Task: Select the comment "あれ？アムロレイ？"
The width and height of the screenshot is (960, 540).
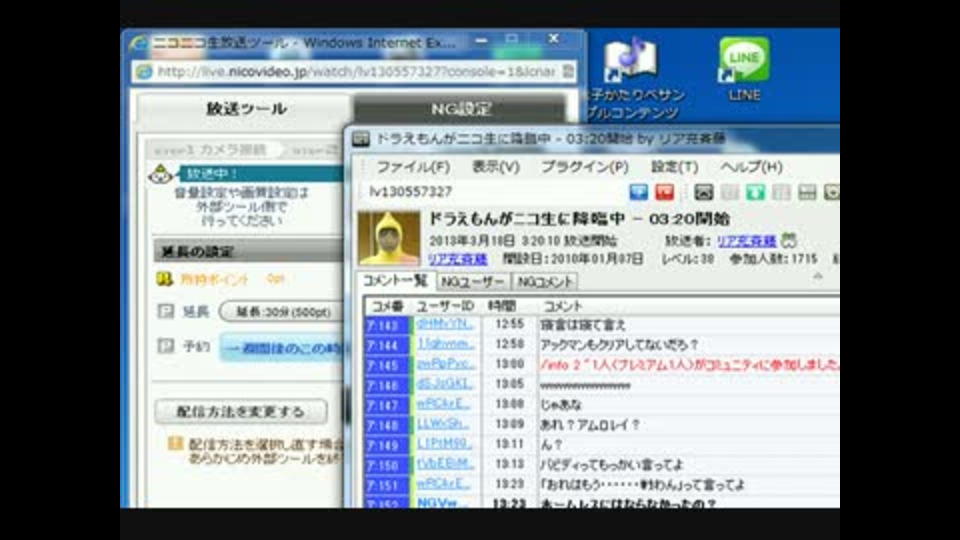Action: [590, 424]
